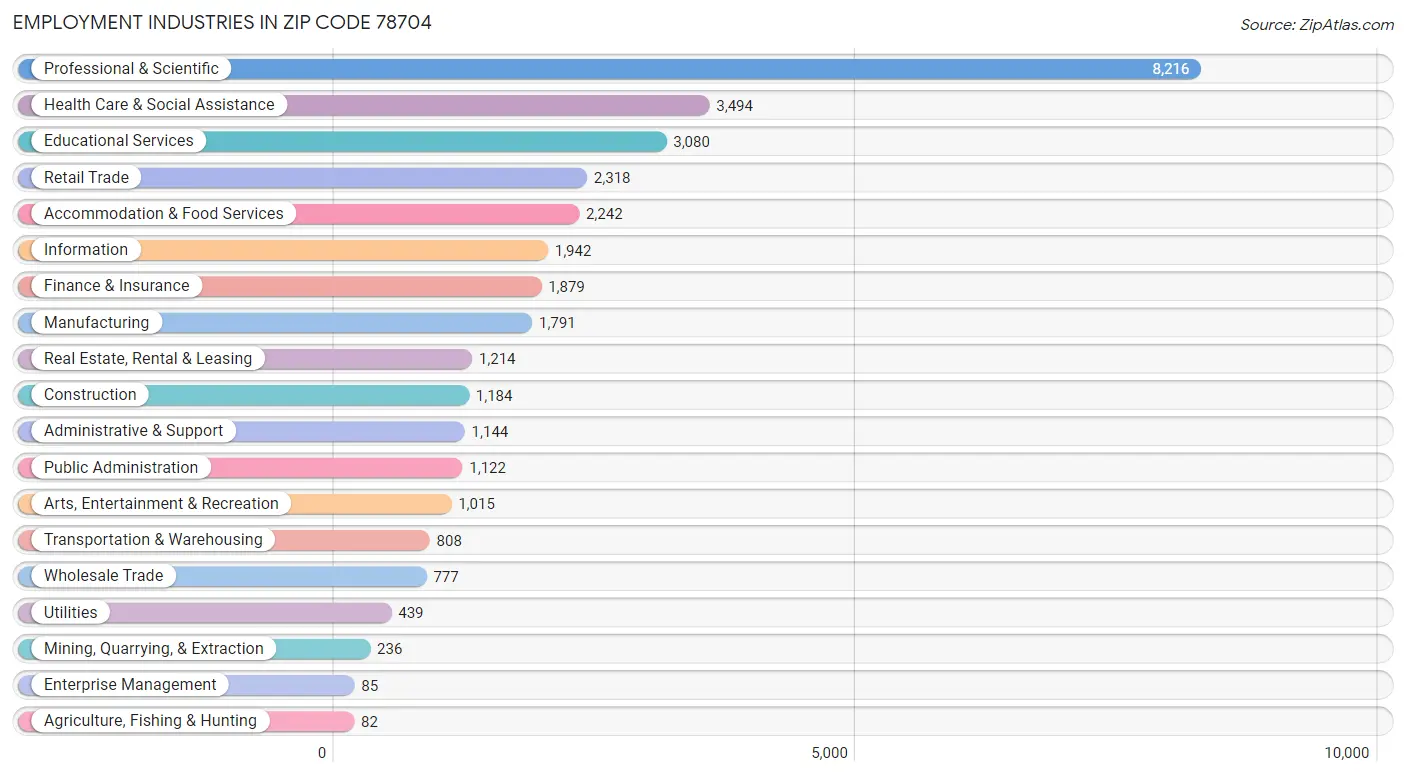This screenshot has height=776, width=1406.
Task: Click the 3,494 value for Health Care
Action: pyautogui.click(x=735, y=106)
